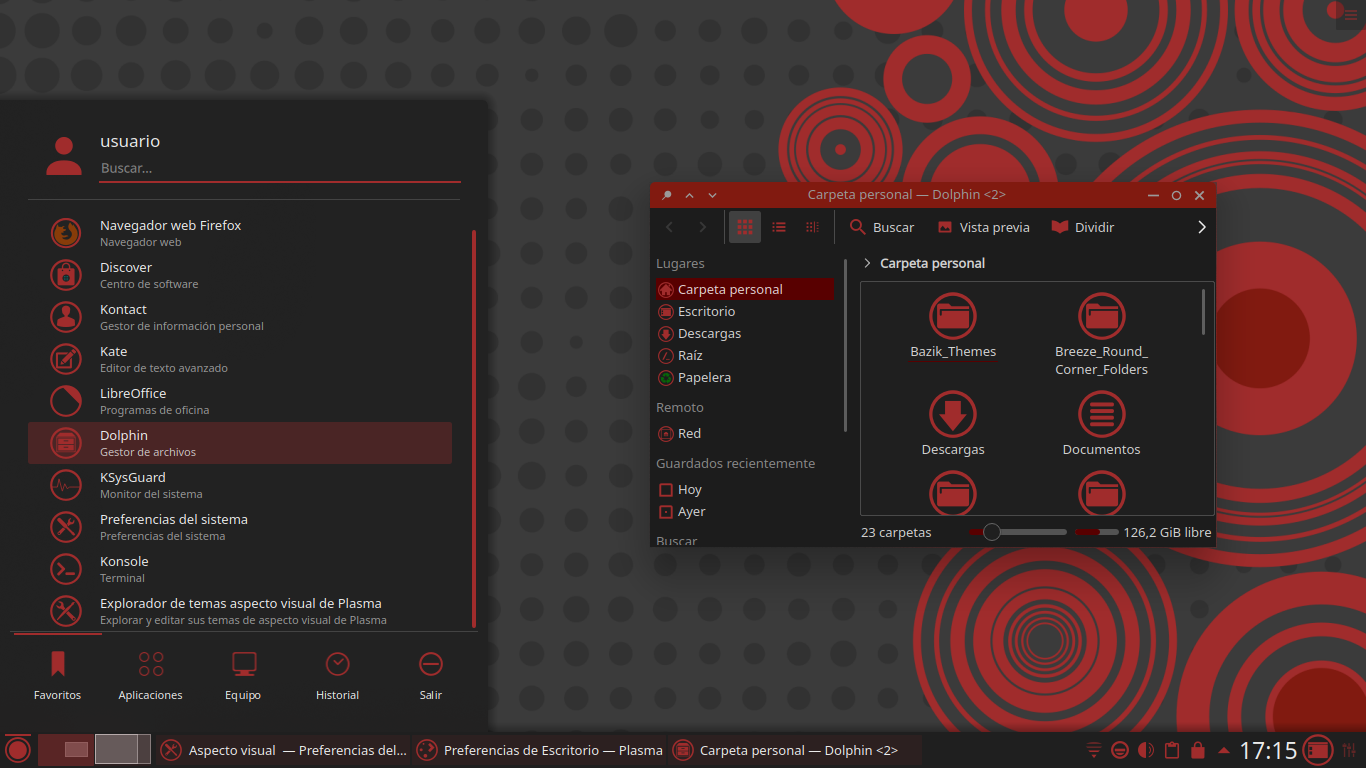Open LibreOffice from the launcher list

pos(240,401)
